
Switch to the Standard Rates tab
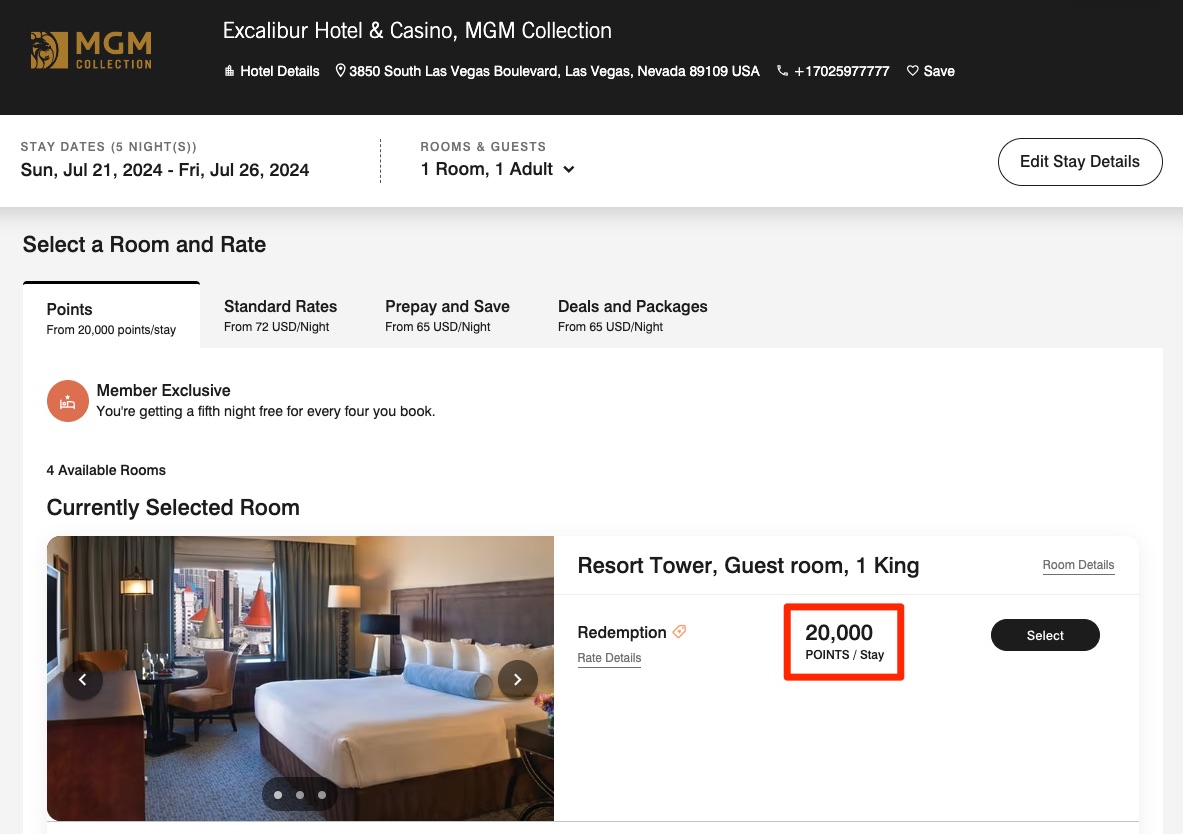(x=280, y=306)
